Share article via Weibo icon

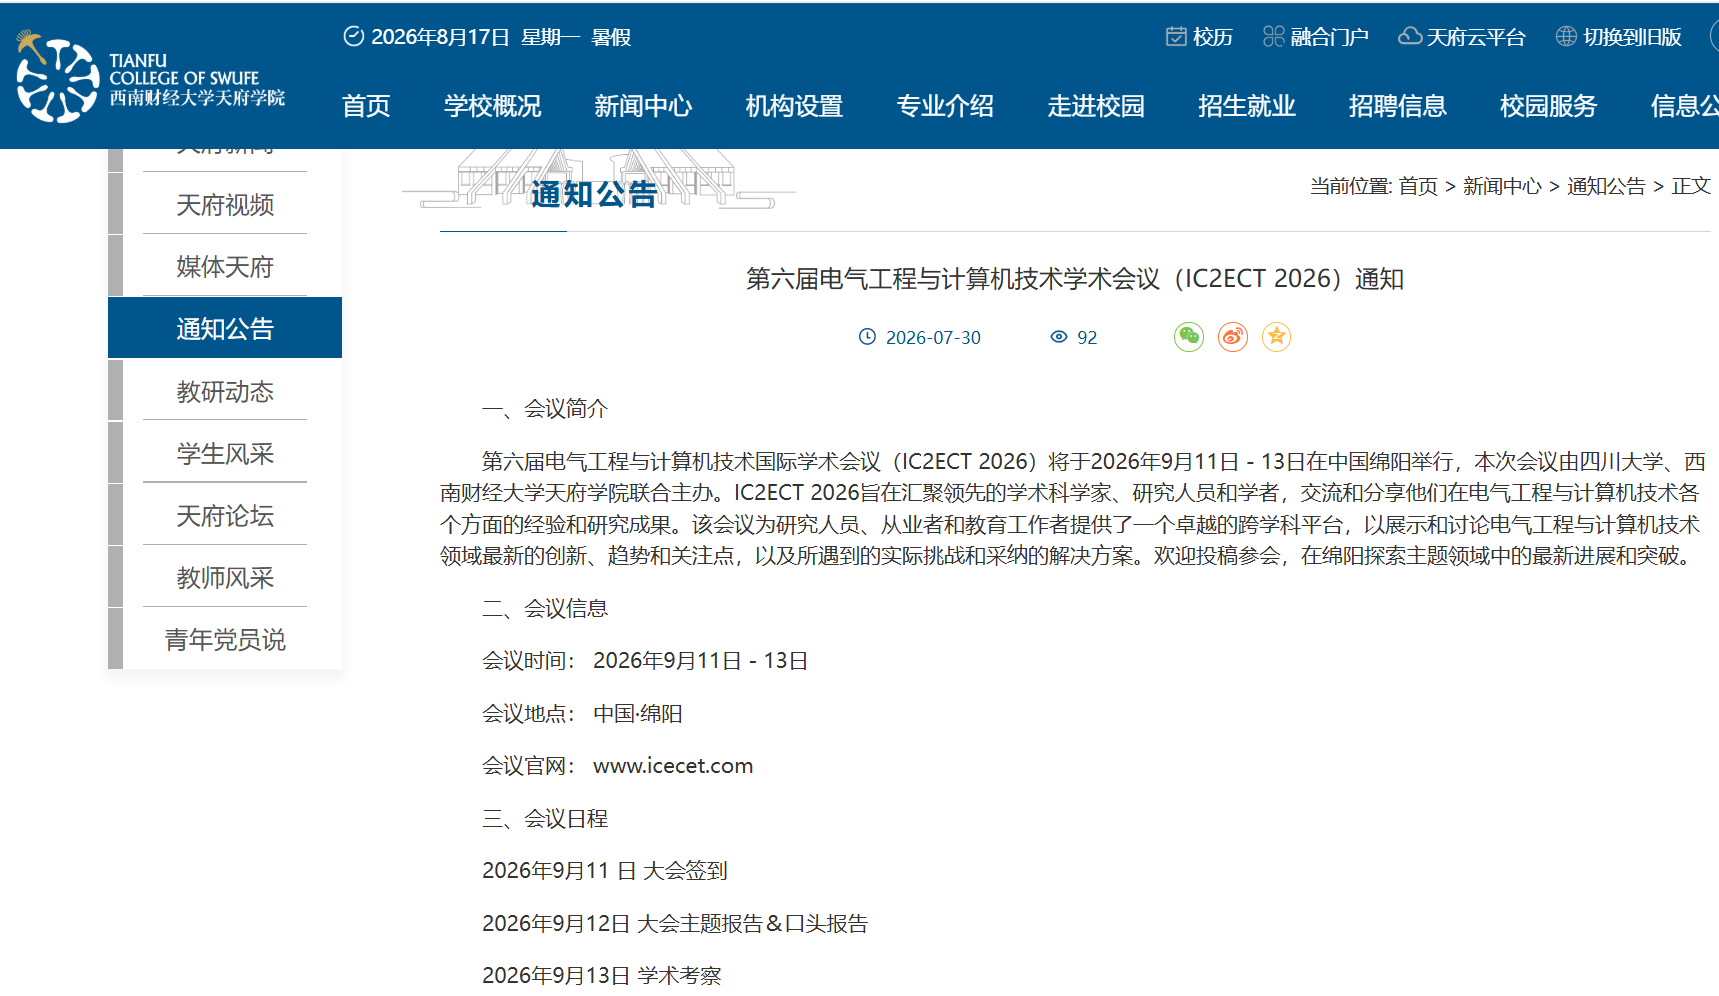1233,337
